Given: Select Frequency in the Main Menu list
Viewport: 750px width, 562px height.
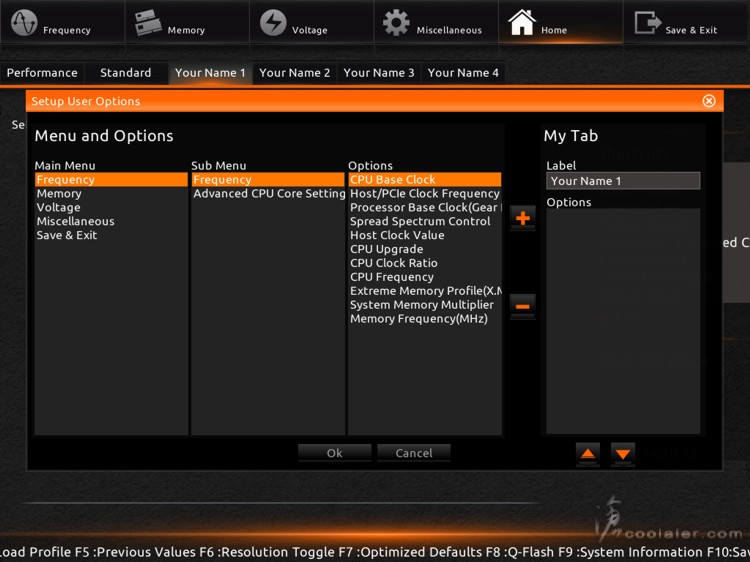Looking at the screenshot, I should click(x=111, y=179).
